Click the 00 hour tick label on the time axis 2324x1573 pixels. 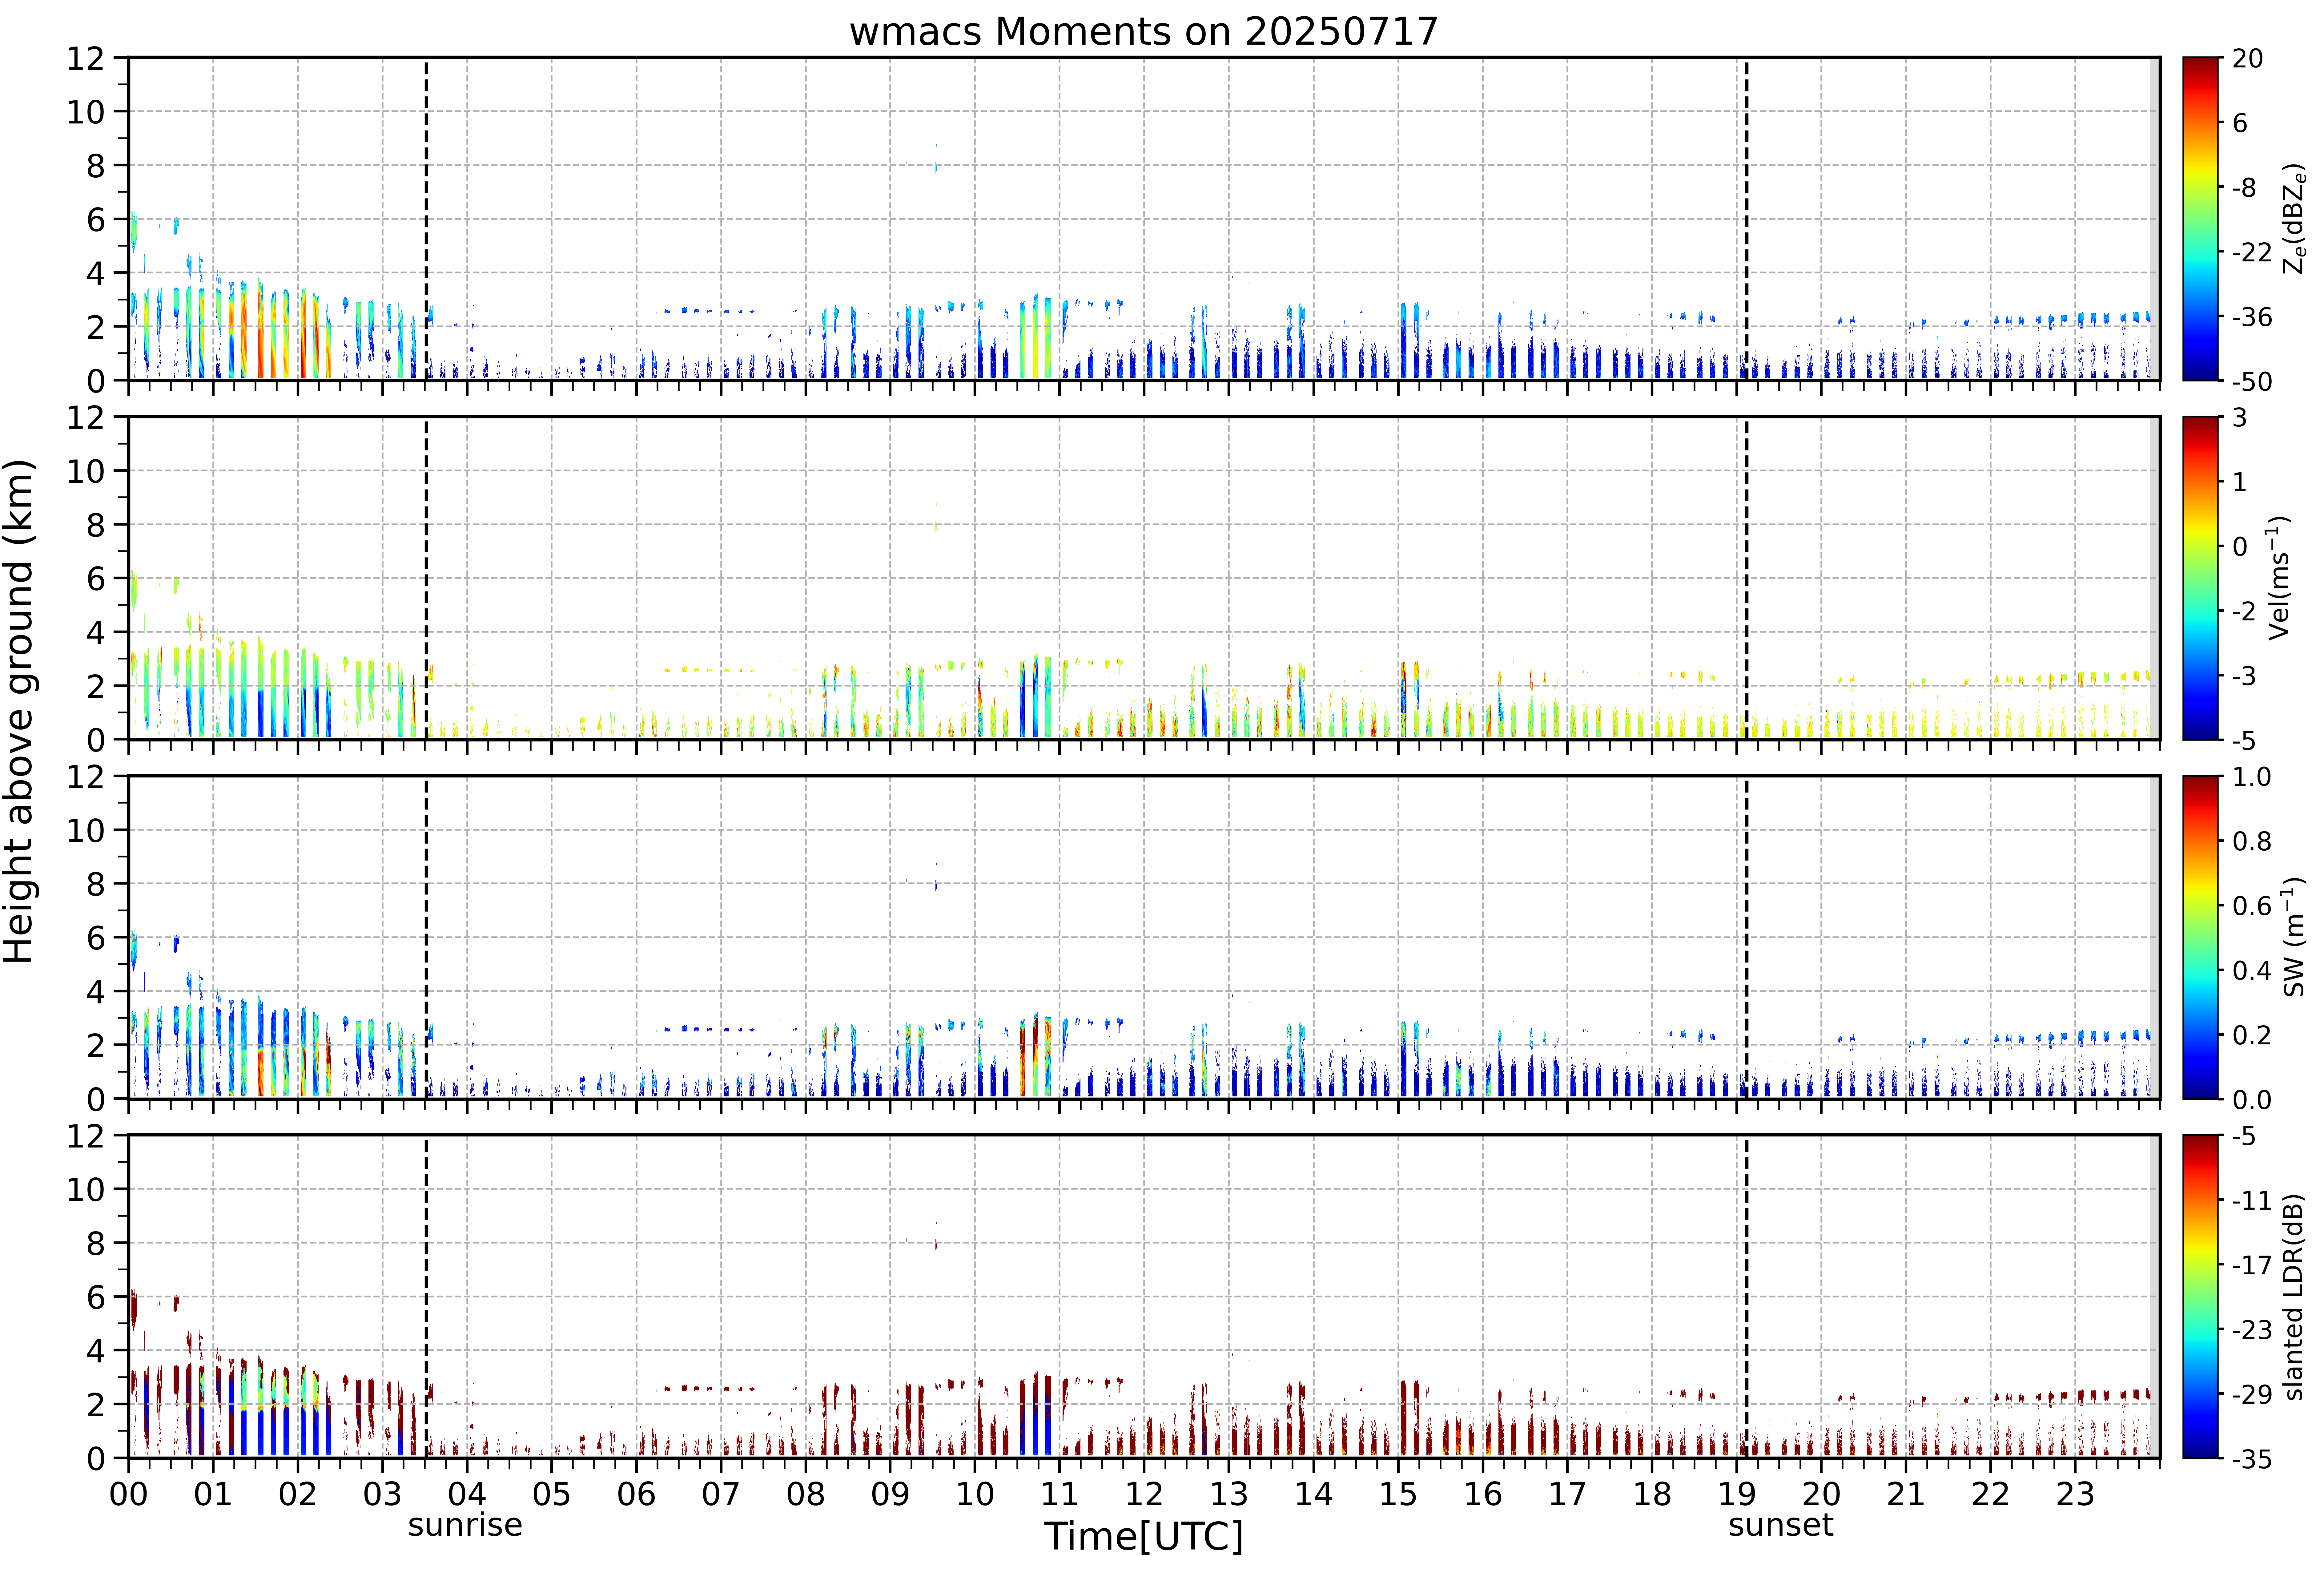click(128, 1494)
